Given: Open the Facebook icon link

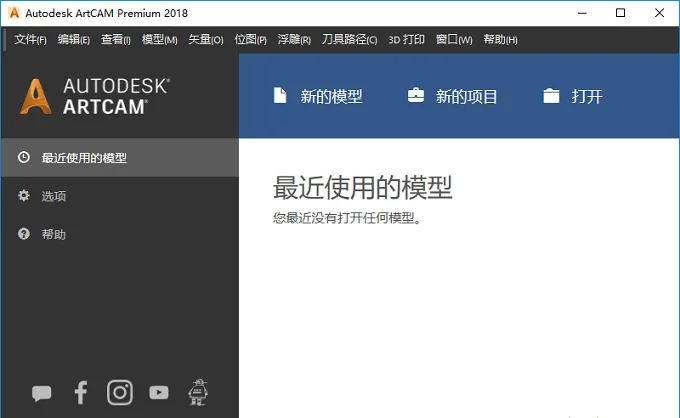Looking at the screenshot, I should (81, 392).
